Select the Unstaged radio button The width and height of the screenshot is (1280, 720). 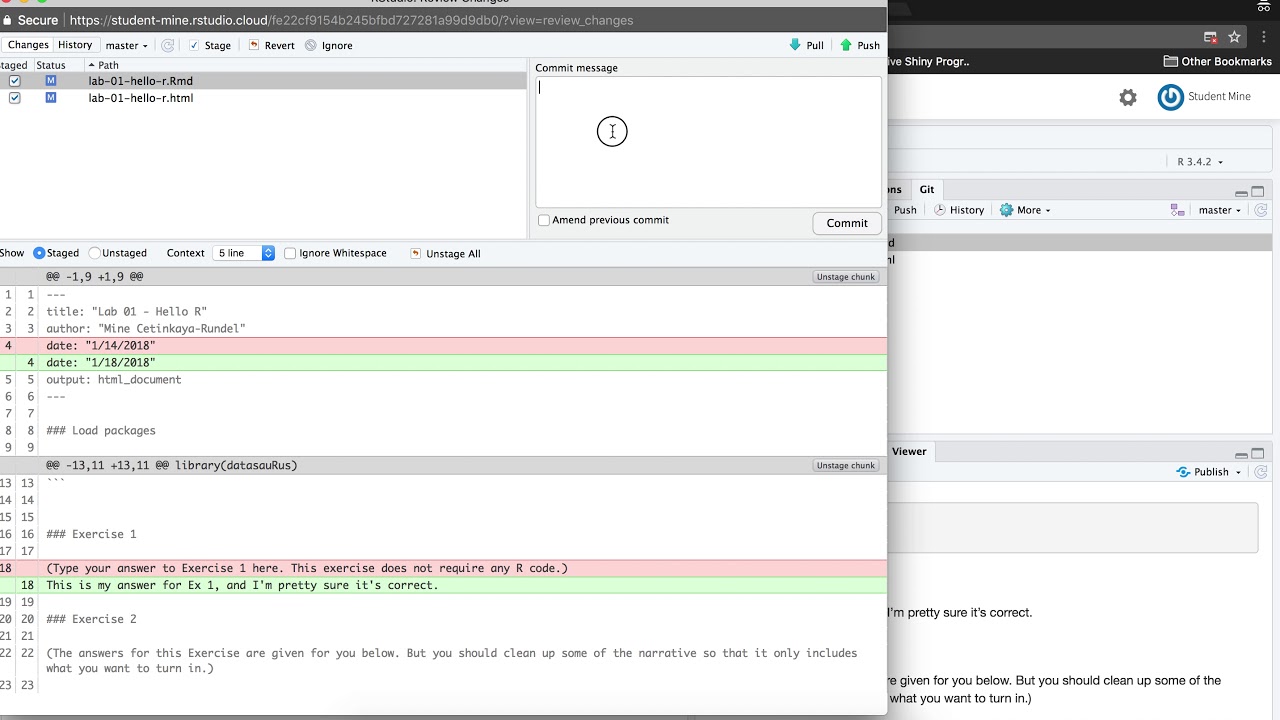[95, 253]
